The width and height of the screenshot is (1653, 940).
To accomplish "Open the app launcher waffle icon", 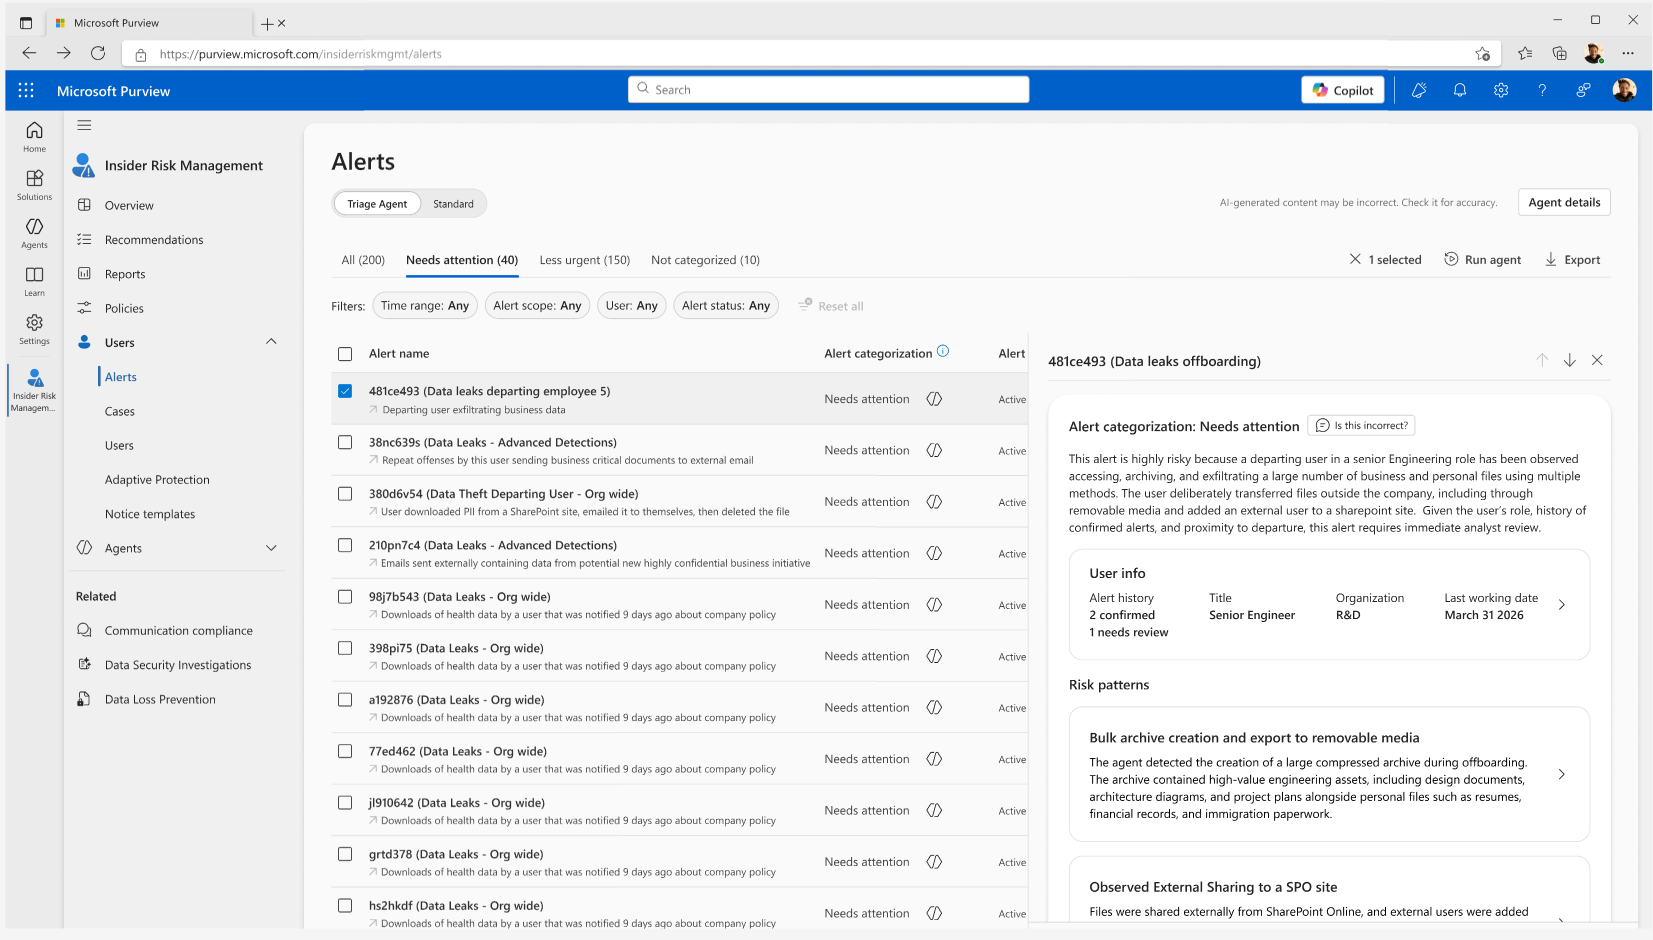I will (26, 91).
